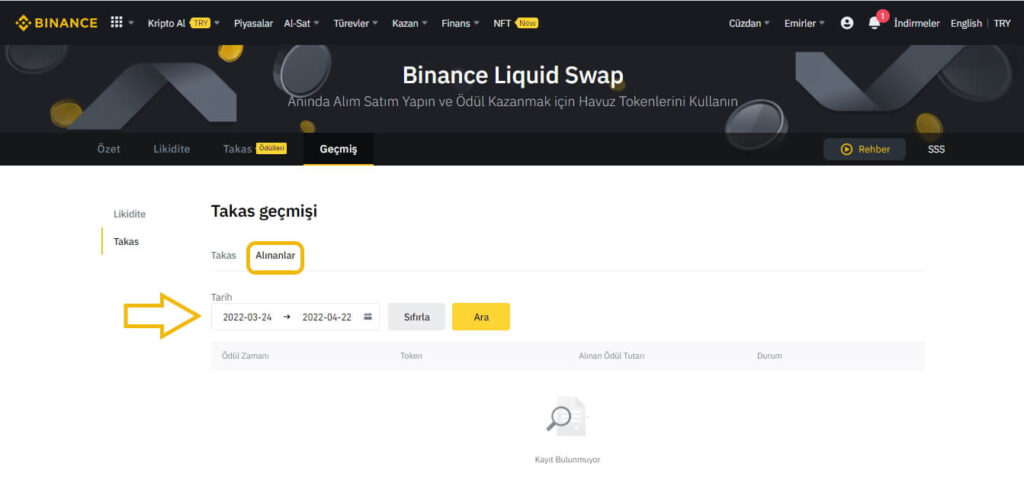Expand the Finans menu
The image size is (1024, 496).
pos(460,23)
